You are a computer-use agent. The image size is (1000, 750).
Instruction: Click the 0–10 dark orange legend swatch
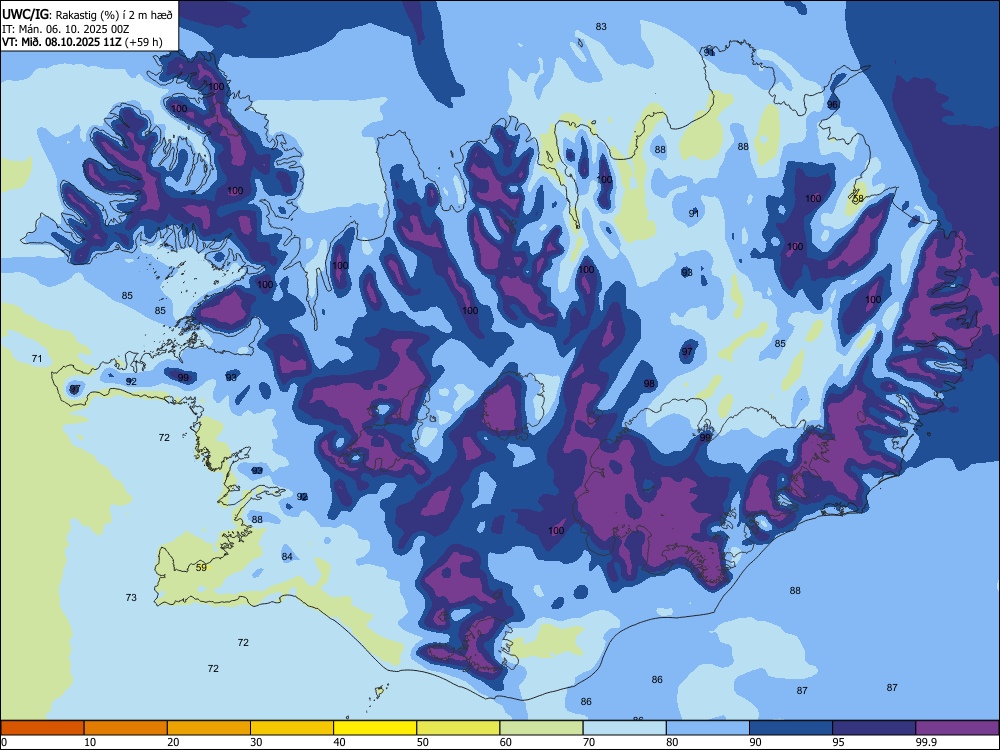coord(43,728)
